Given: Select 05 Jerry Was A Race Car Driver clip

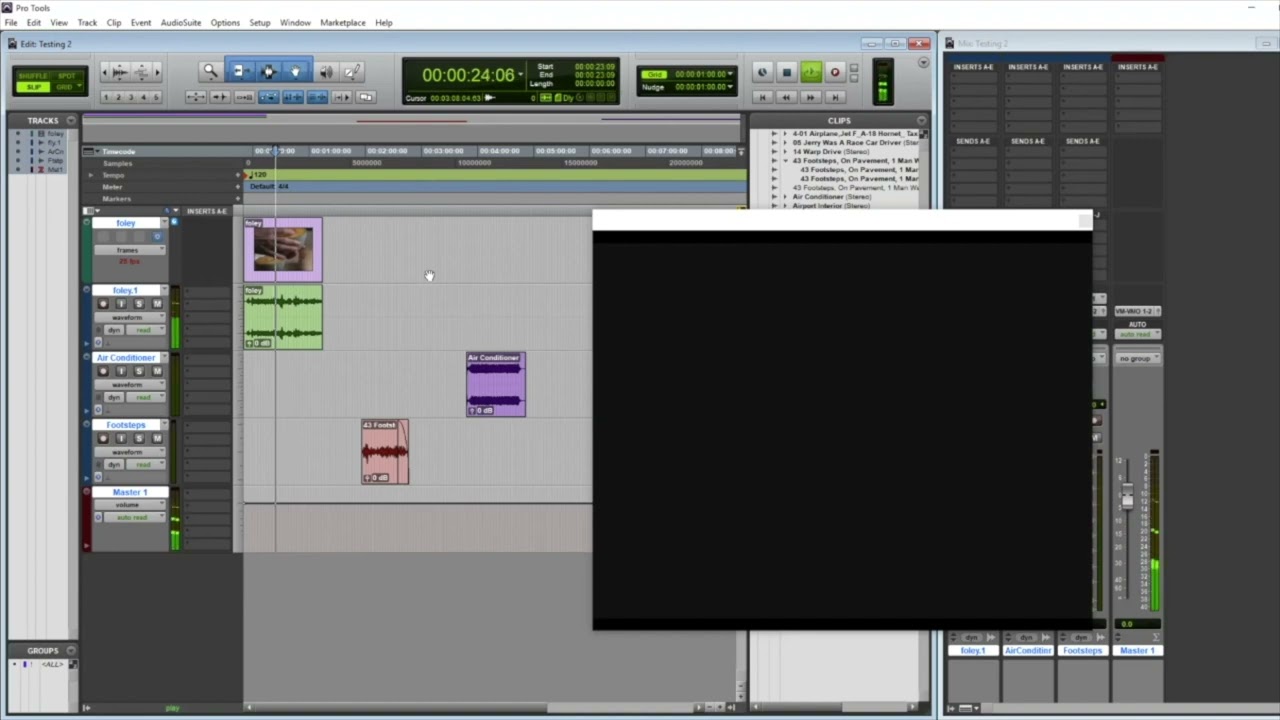Looking at the screenshot, I should [x=855, y=143].
